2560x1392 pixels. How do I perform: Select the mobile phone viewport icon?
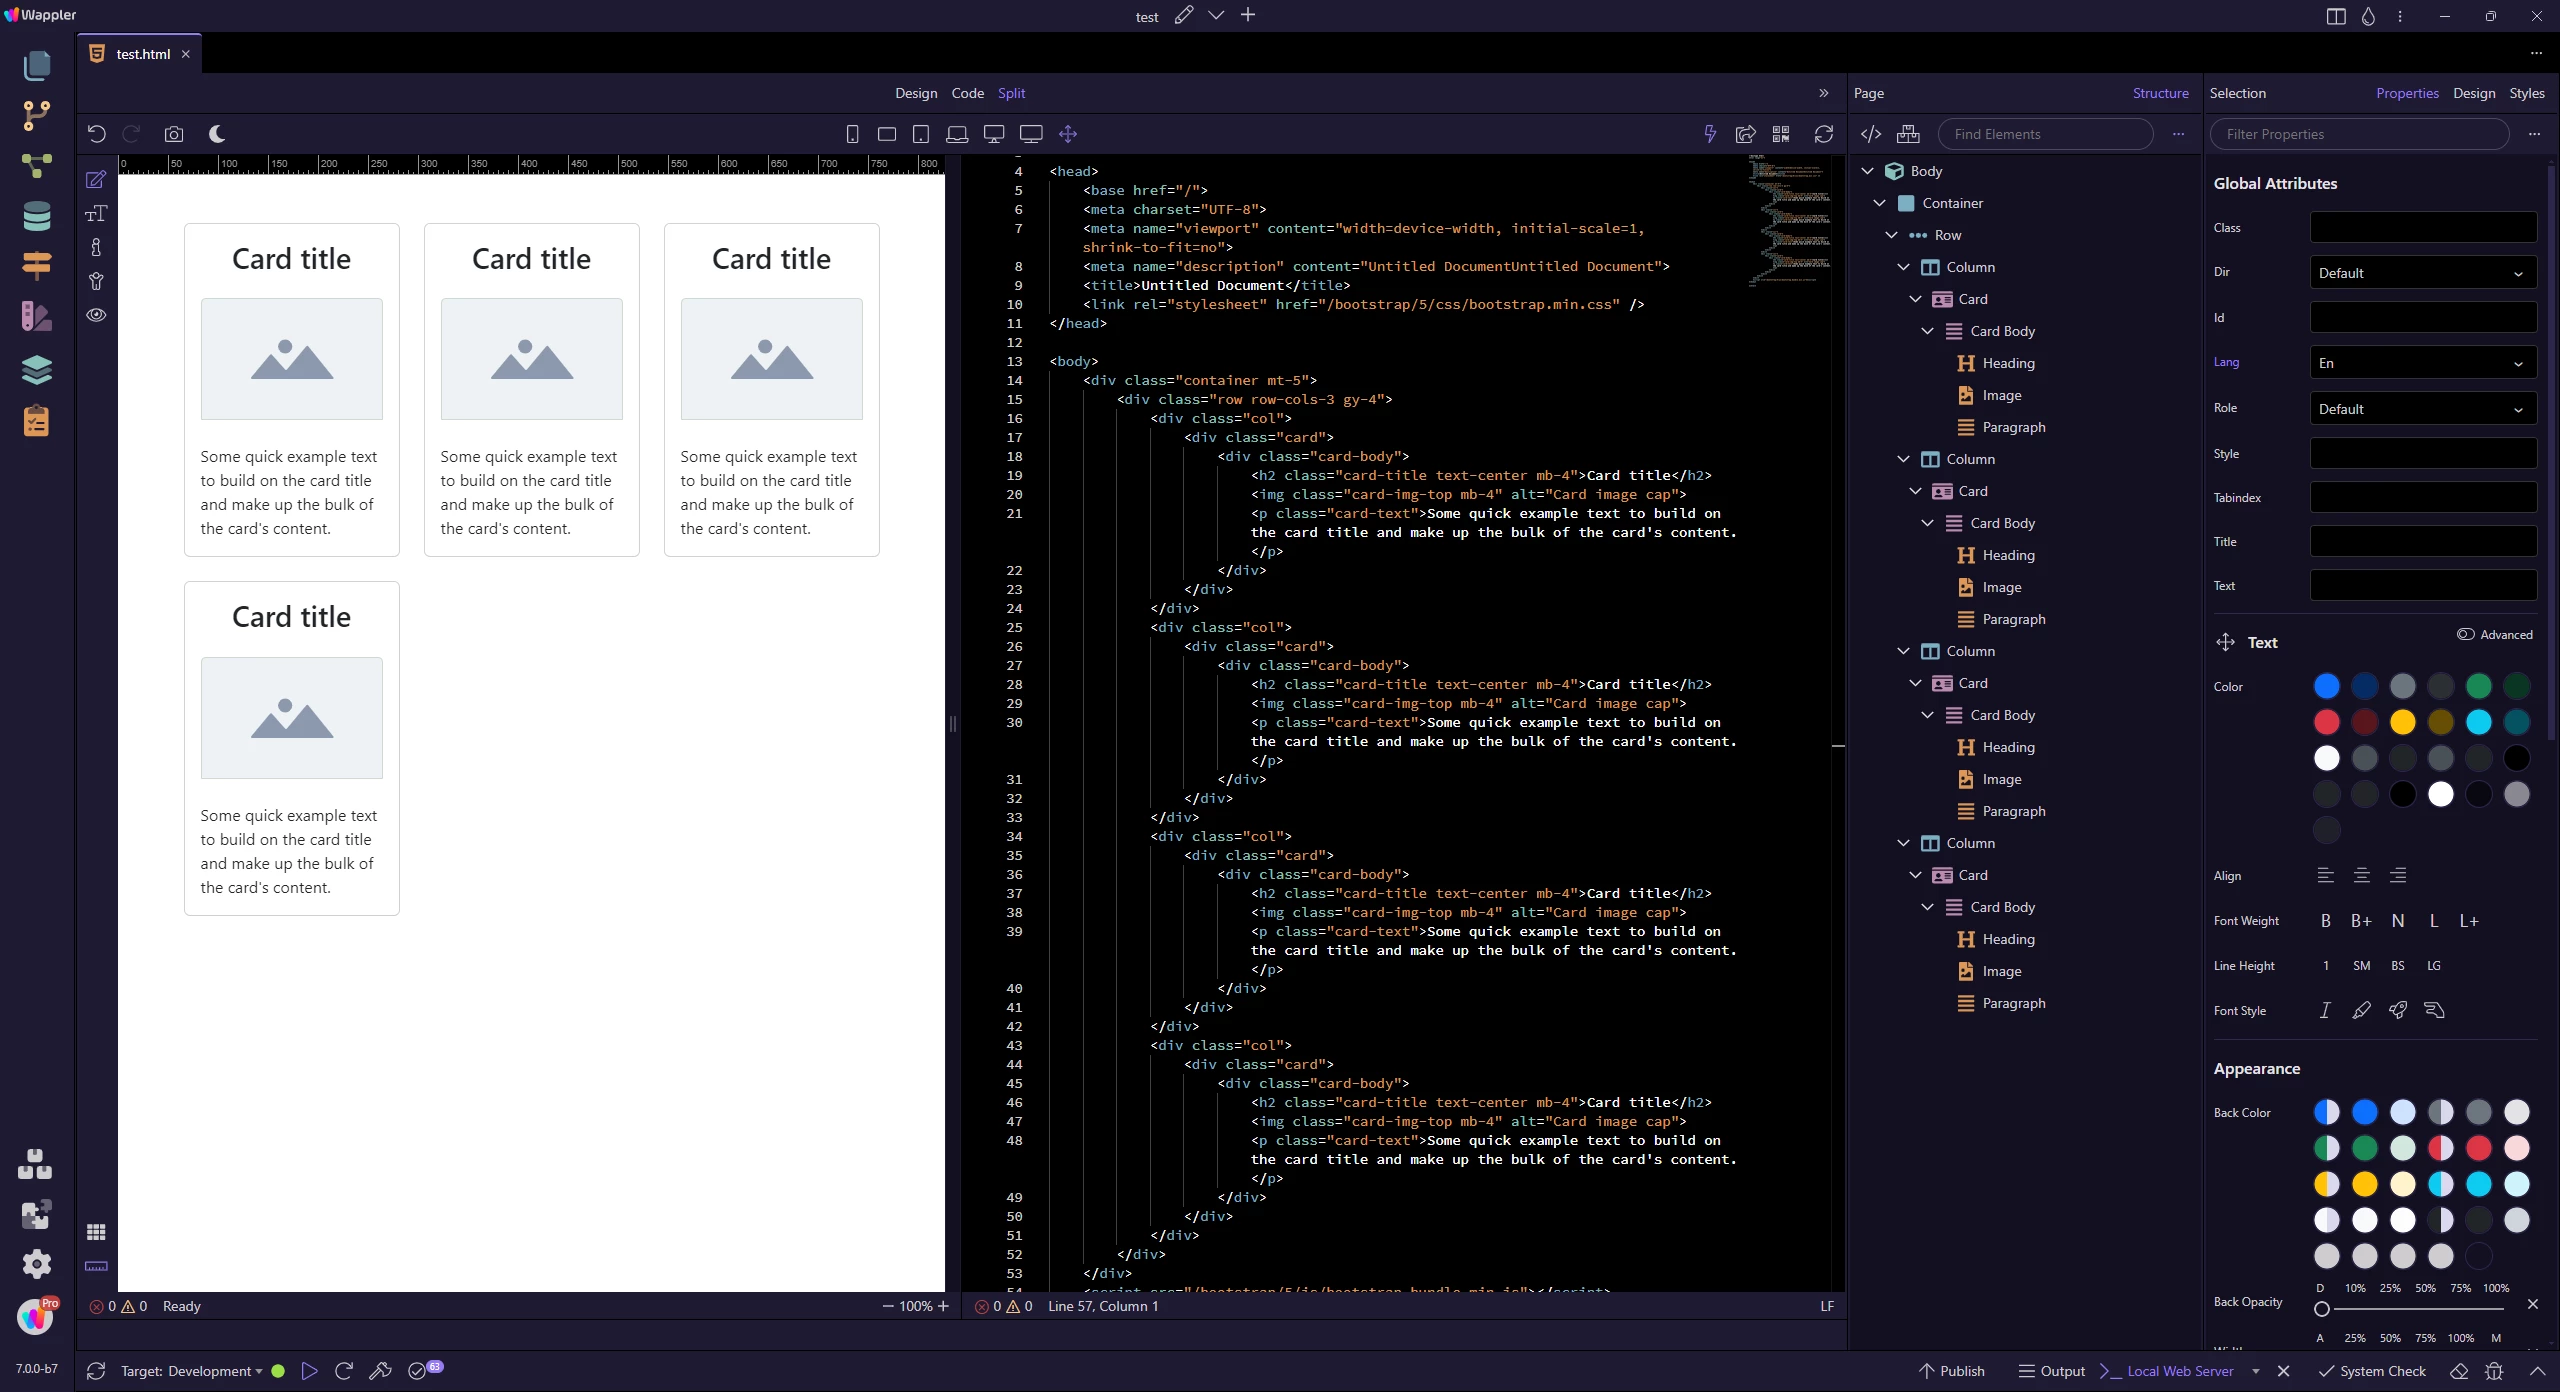(852, 134)
